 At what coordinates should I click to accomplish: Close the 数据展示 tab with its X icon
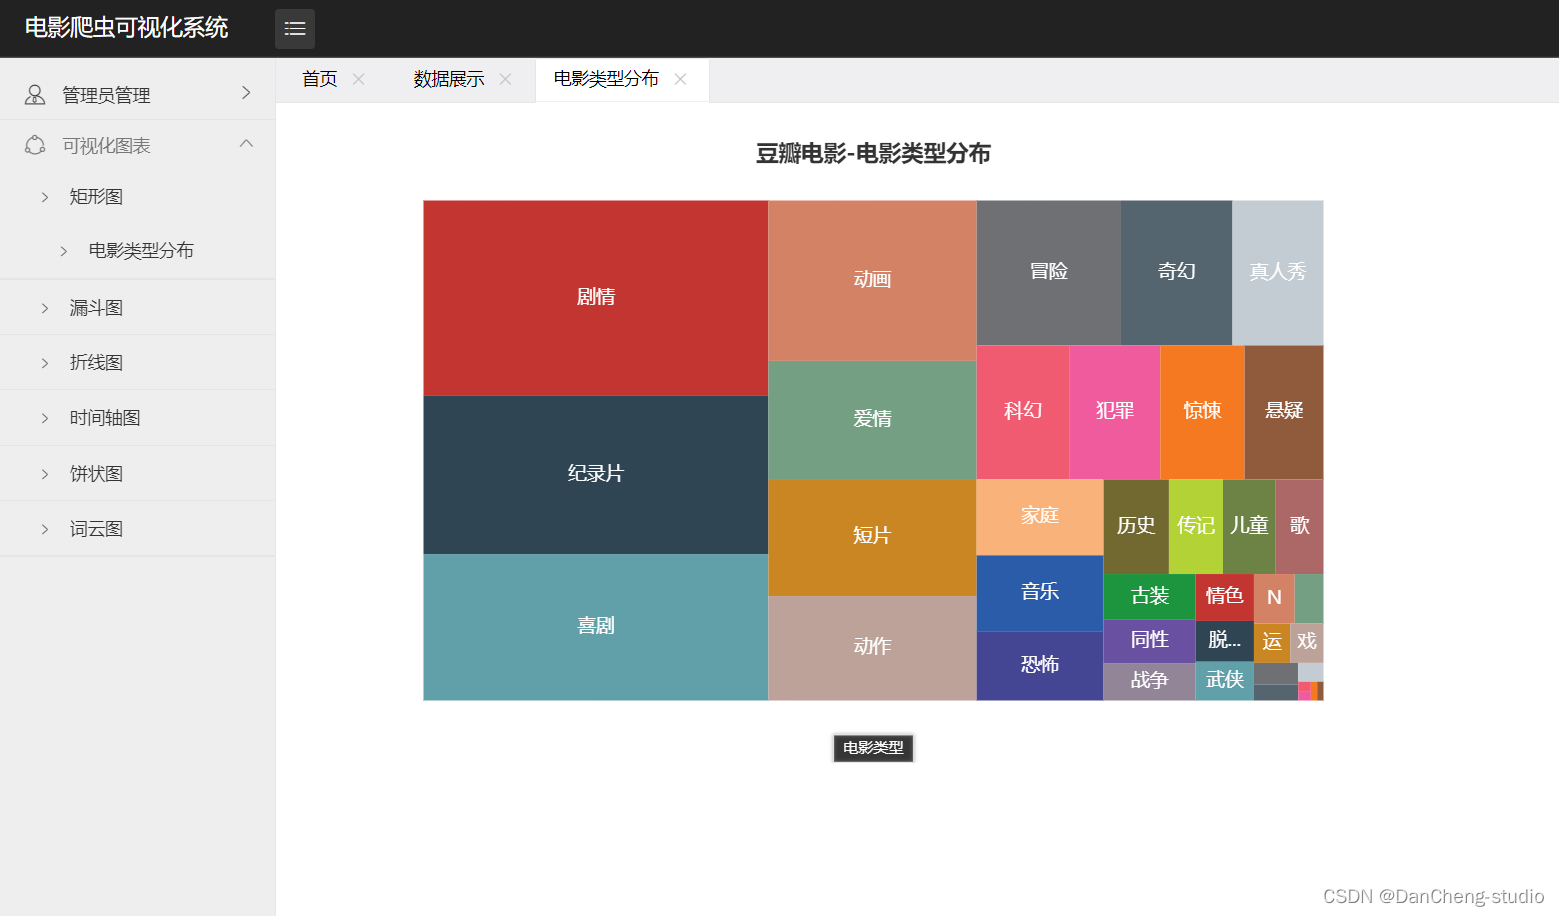point(505,79)
